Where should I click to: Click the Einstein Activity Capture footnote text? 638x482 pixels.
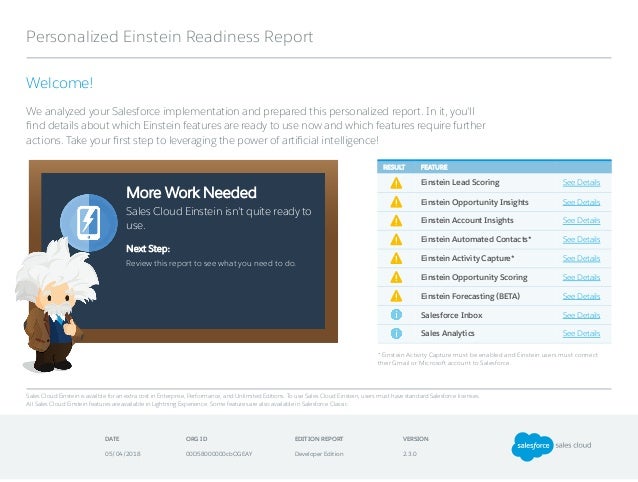tap(488, 359)
